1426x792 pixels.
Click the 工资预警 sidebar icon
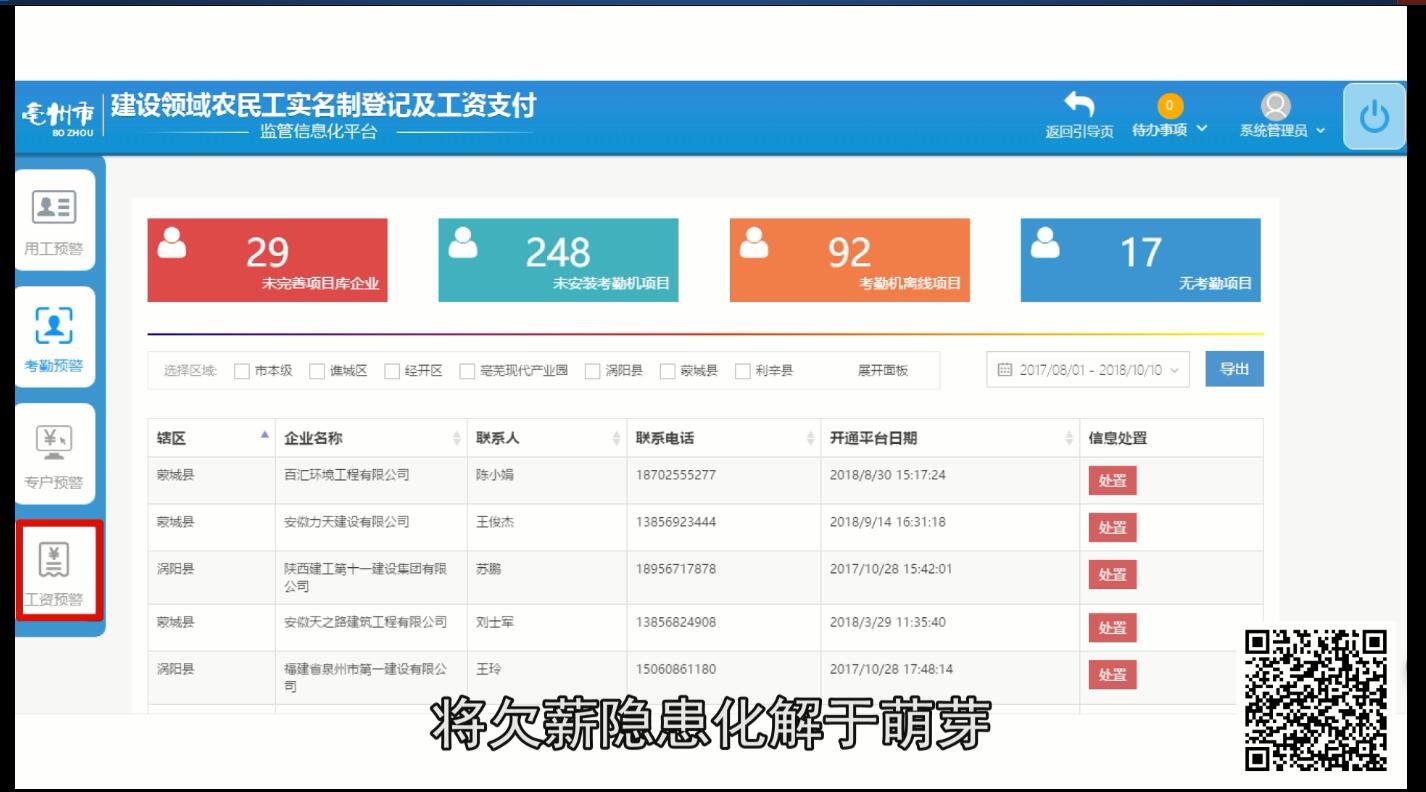[x=54, y=560]
